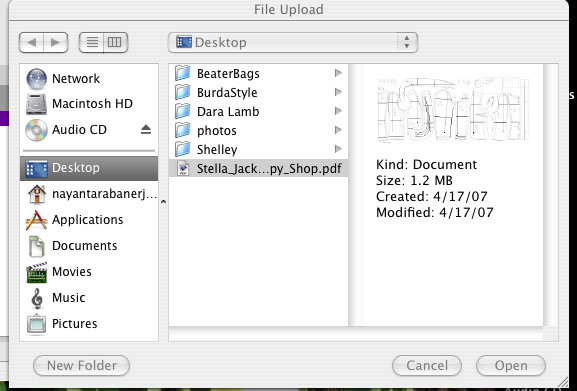Image resolution: width=577 pixels, height=391 pixels.
Task: Click the Movies clapperboard icon
Action: (36, 272)
